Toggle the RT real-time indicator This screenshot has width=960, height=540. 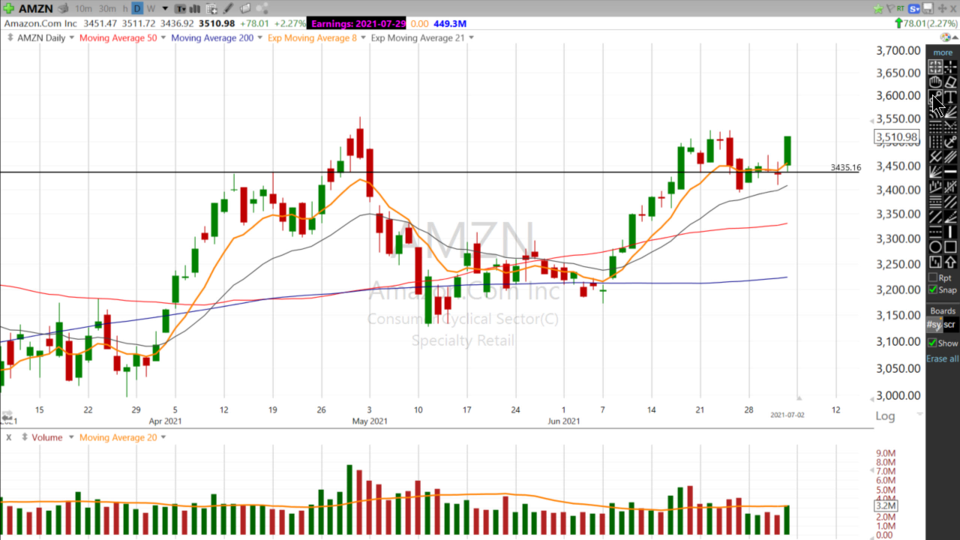901,9
